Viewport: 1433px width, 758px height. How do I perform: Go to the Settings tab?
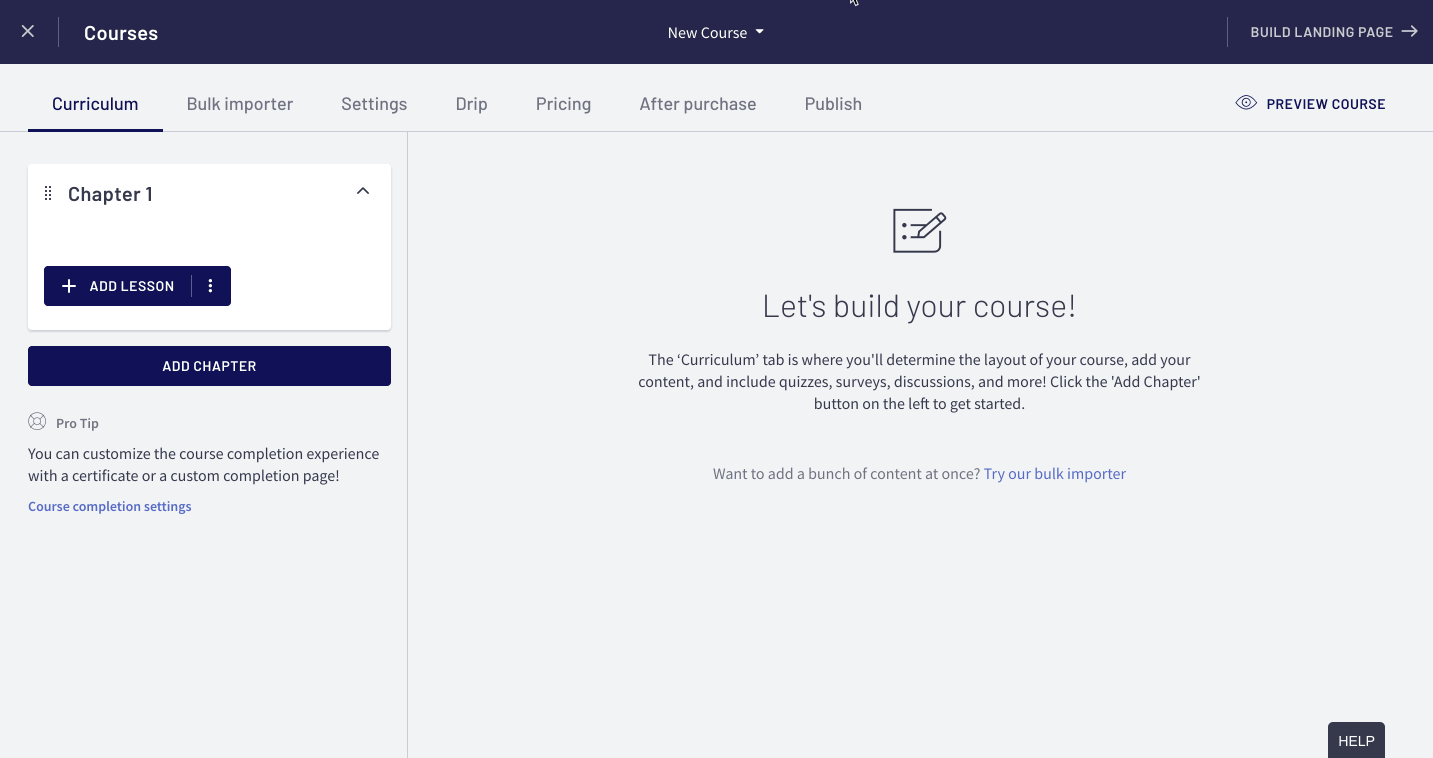tap(374, 104)
